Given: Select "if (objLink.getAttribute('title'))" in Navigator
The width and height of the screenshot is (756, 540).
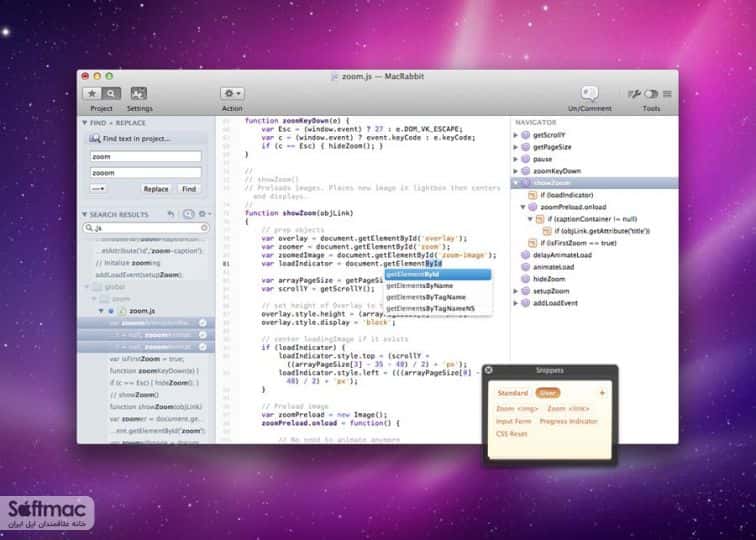Looking at the screenshot, I should click(602, 231).
